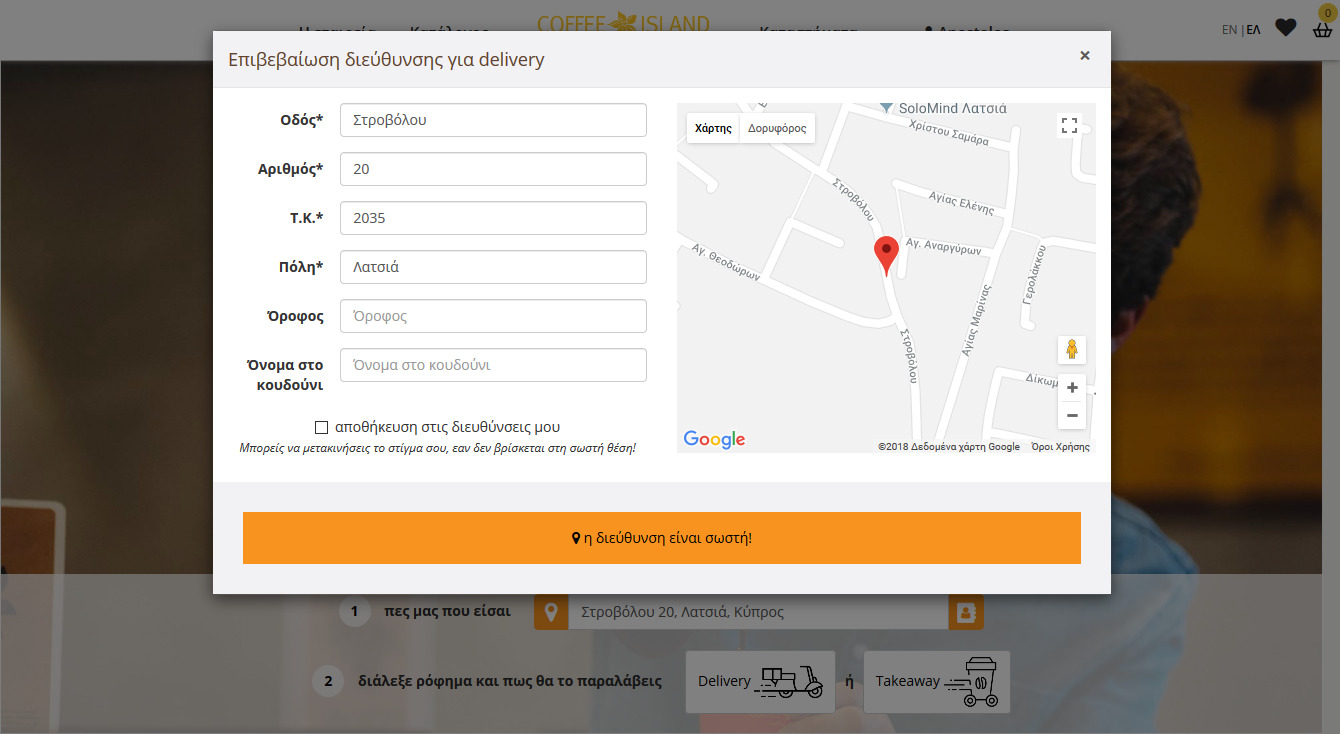
Task: Switch site language to EN
Action: pos(1229,30)
